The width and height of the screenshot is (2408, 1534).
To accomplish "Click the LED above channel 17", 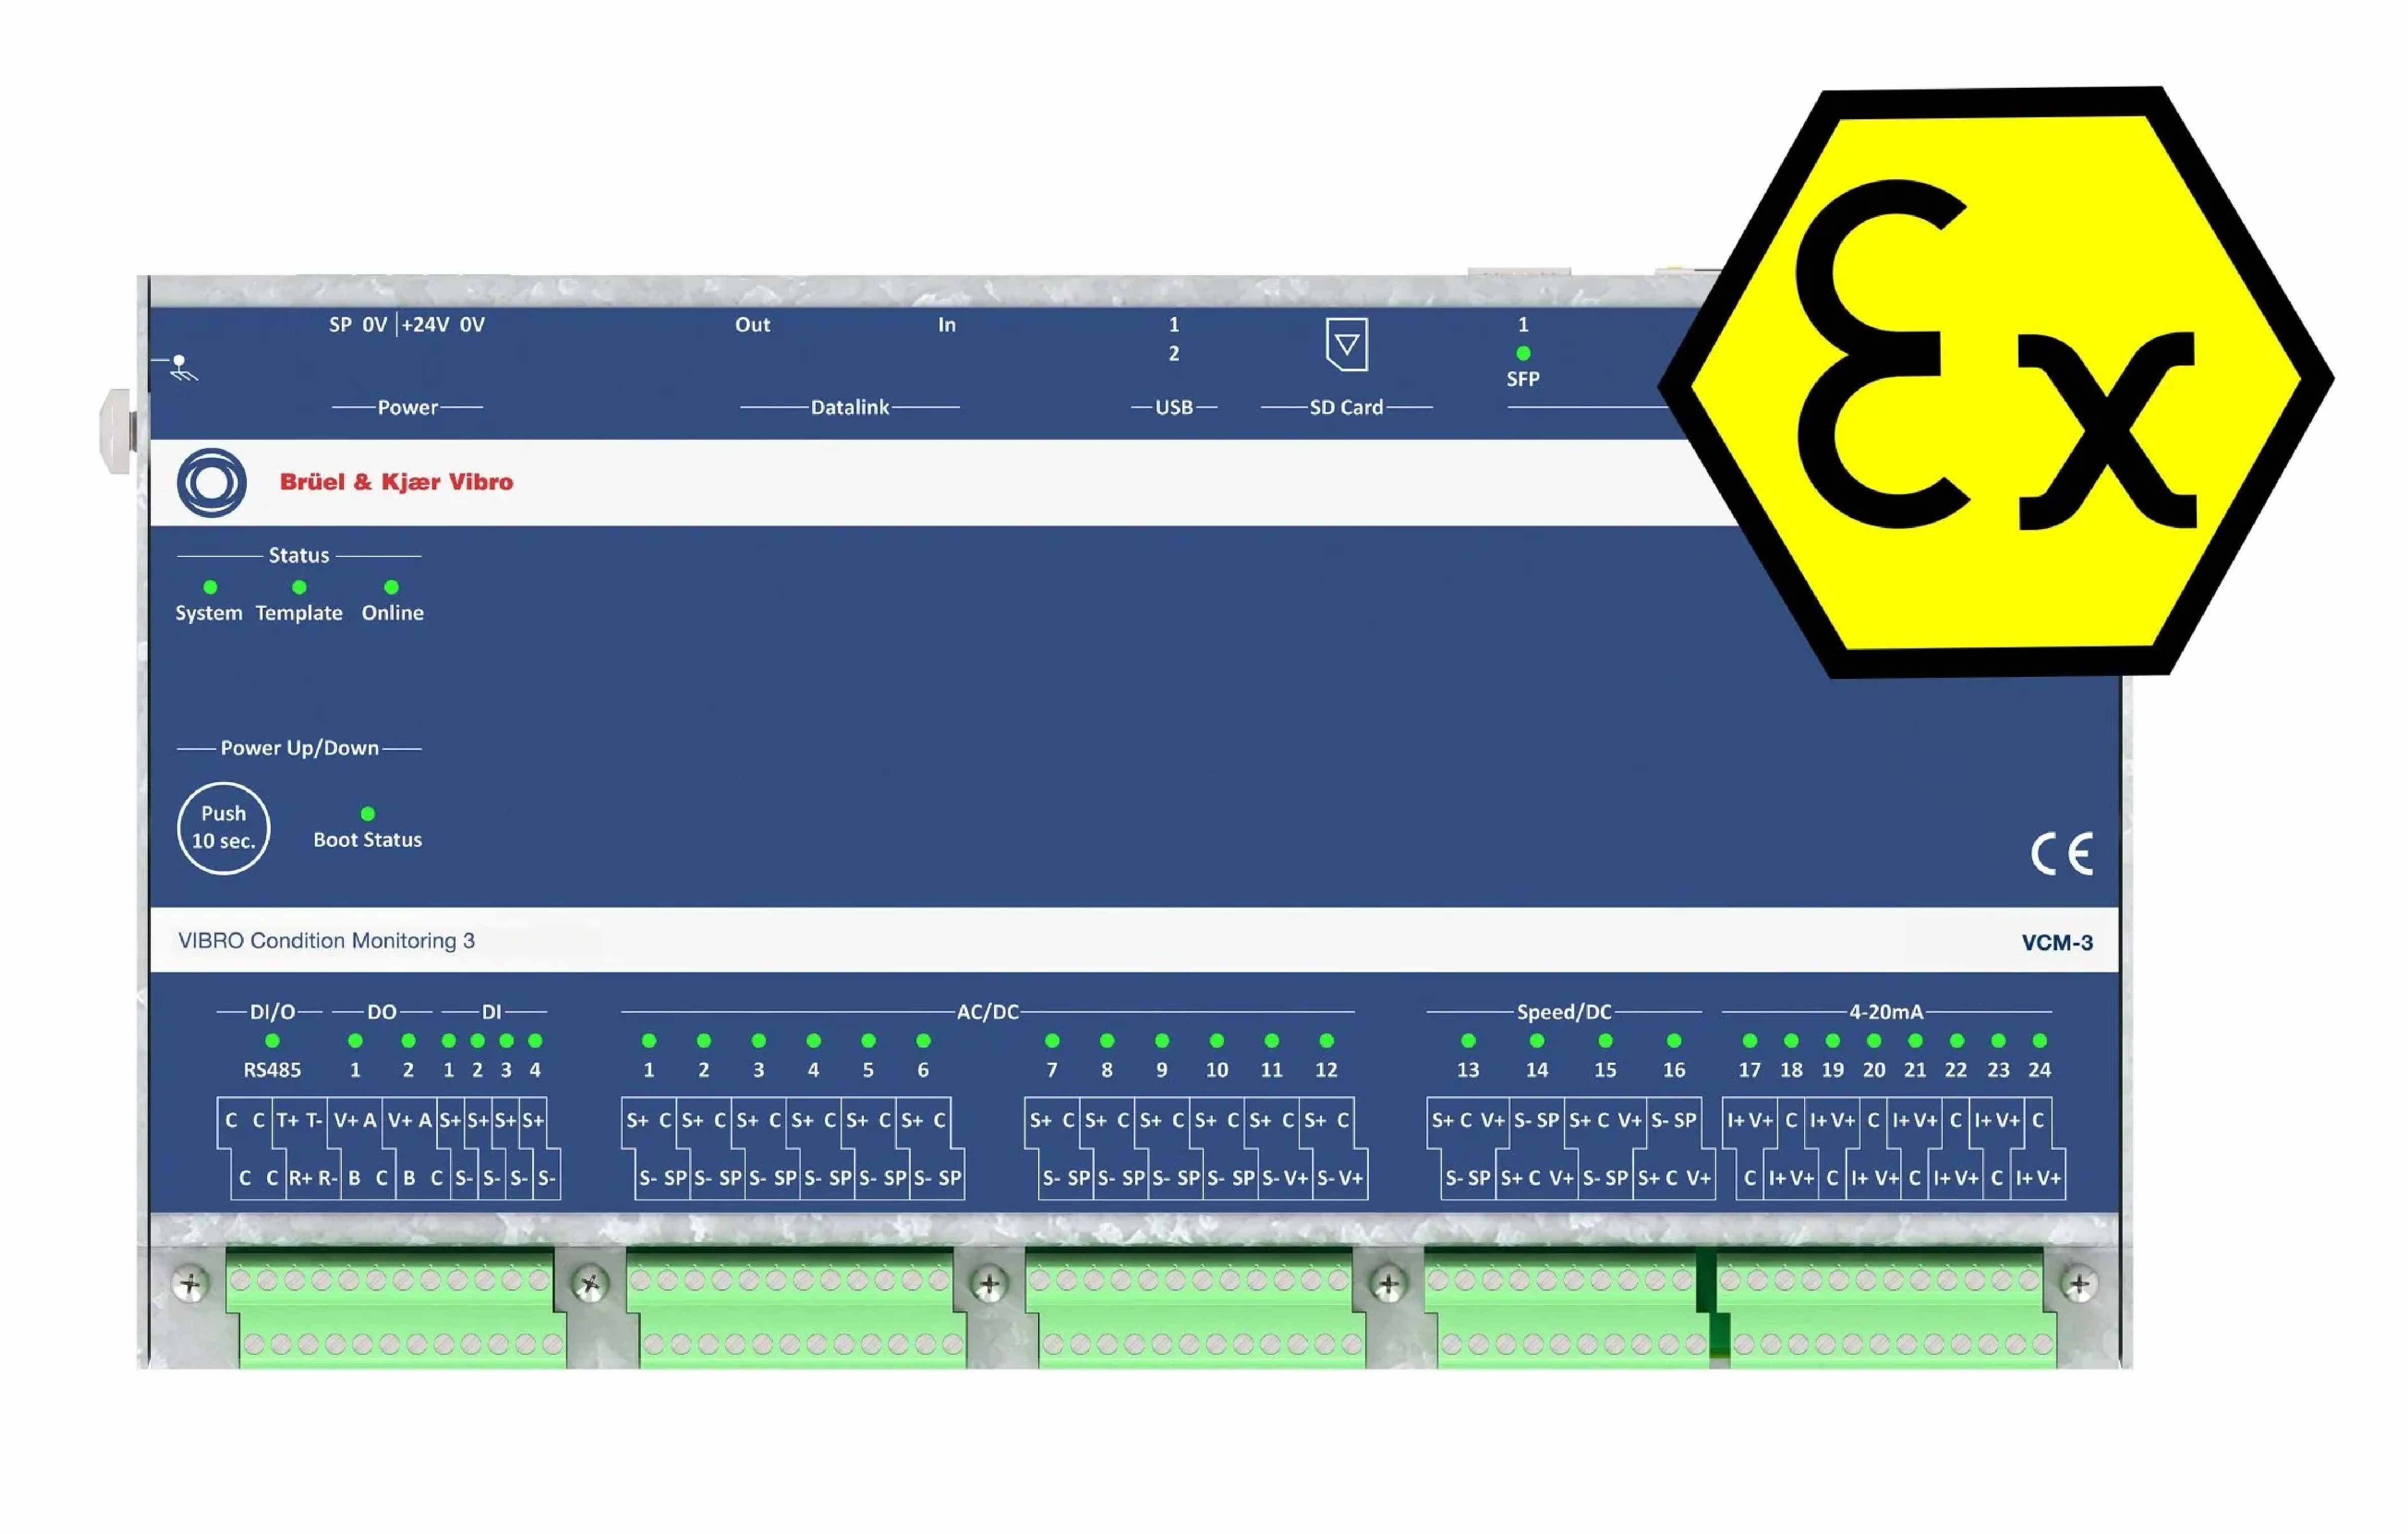I will click(x=1750, y=1041).
